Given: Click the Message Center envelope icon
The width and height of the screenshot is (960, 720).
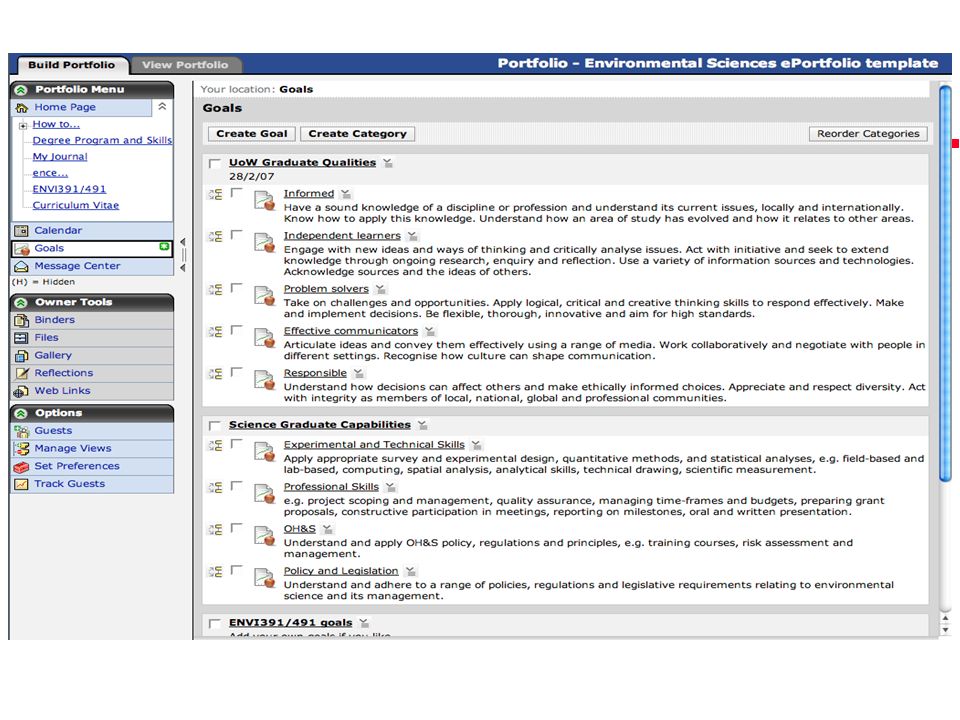Looking at the screenshot, I should pos(21,266).
